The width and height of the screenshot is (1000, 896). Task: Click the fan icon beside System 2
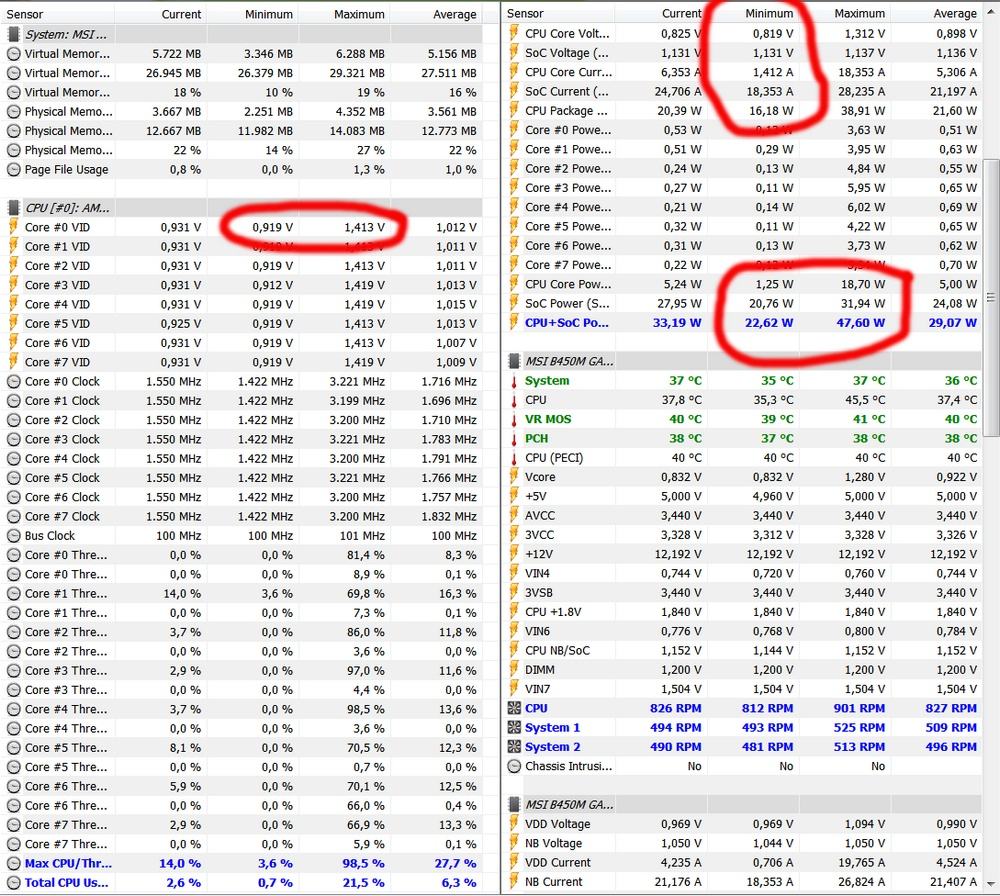click(514, 747)
